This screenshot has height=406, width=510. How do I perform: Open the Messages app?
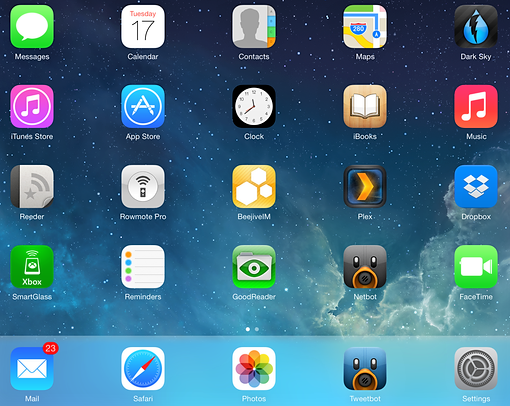32,27
